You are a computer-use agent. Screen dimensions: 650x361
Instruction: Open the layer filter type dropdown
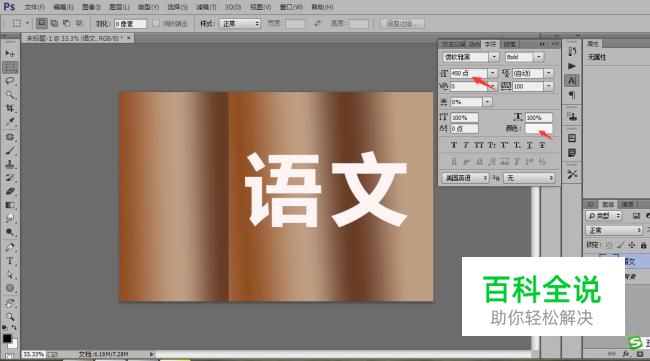tap(604, 216)
